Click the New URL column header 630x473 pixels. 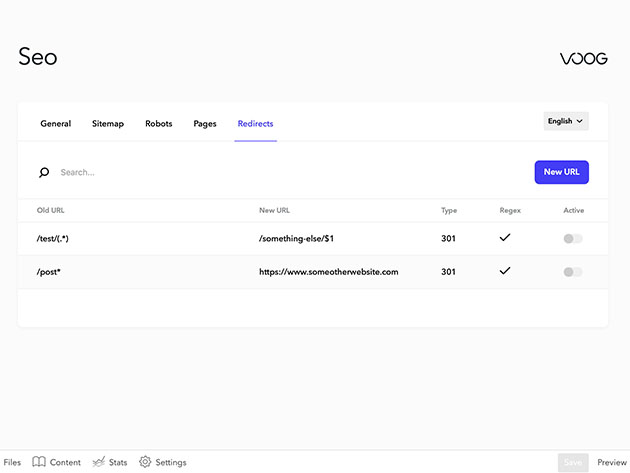274,210
